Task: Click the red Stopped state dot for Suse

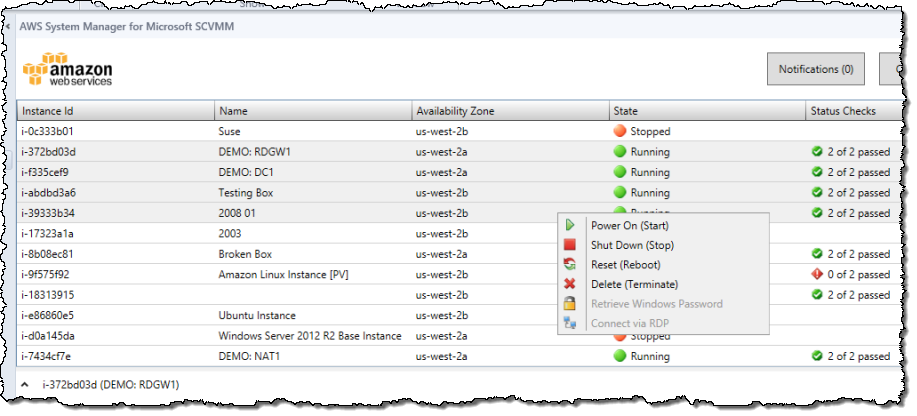Action: (x=620, y=131)
